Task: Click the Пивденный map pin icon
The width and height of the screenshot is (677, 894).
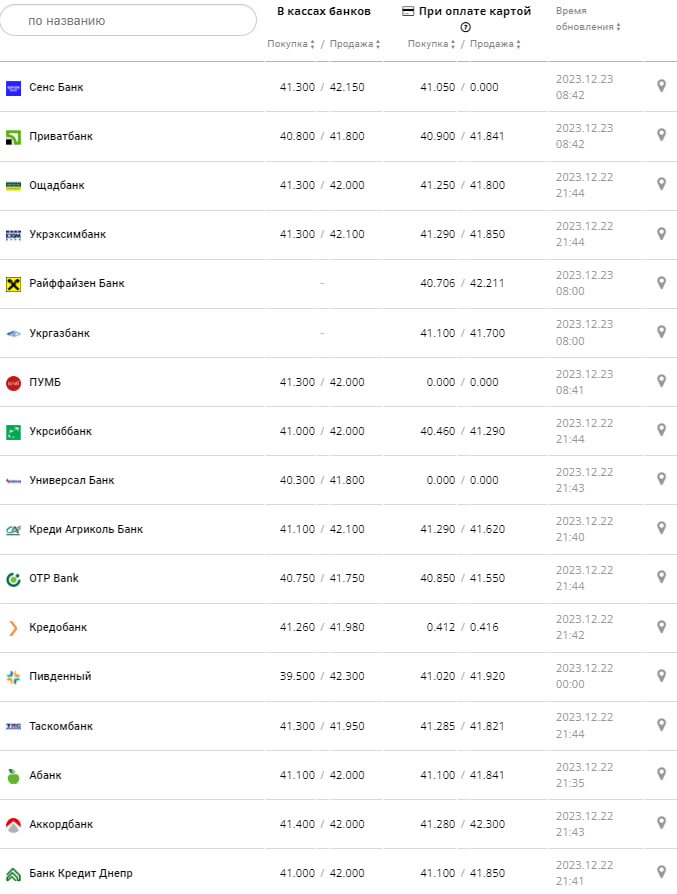Action: [661, 676]
